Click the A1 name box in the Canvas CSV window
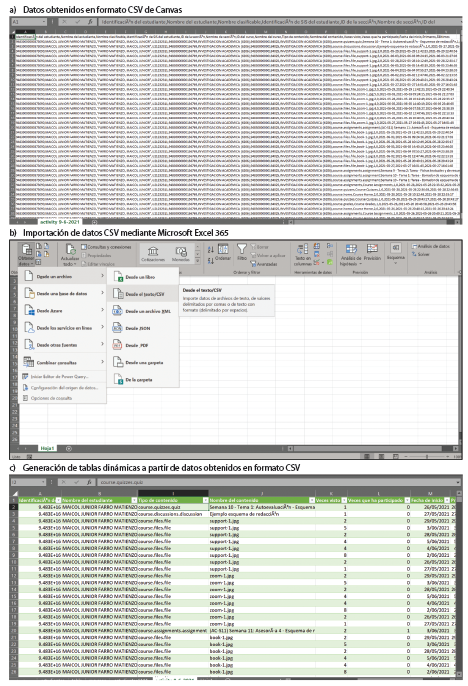The height and width of the screenshot is (686, 468). tap(28, 21)
